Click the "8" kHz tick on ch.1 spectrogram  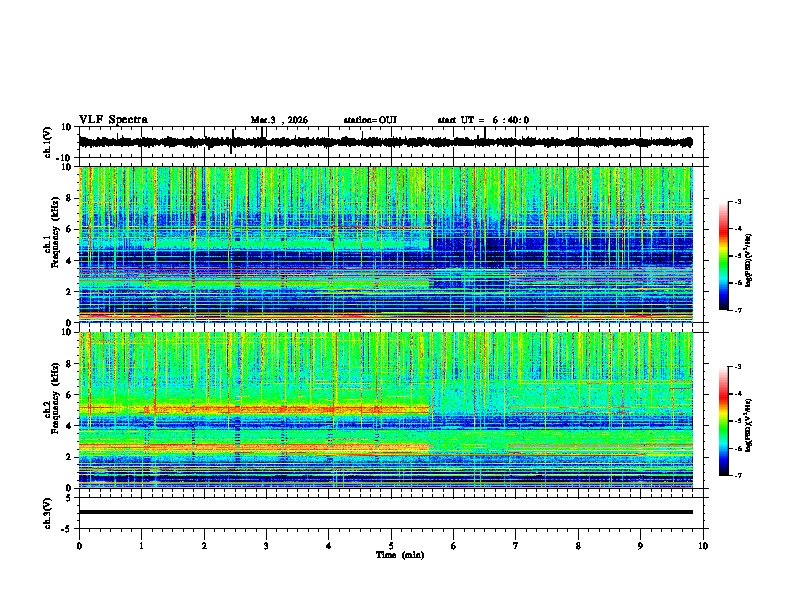pyautogui.click(x=70, y=198)
